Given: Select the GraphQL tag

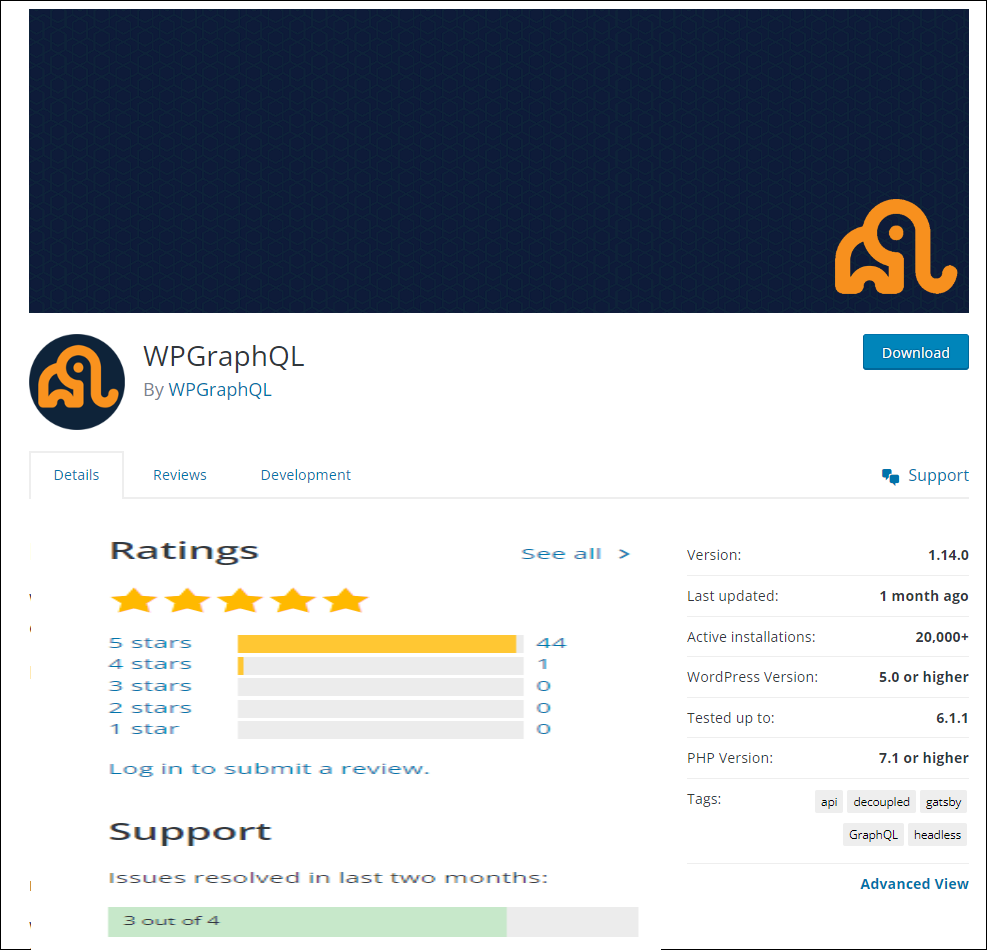Looking at the screenshot, I should (x=873, y=834).
